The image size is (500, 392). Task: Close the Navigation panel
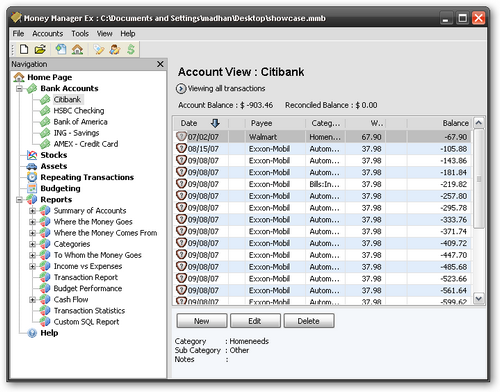click(160, 64)
